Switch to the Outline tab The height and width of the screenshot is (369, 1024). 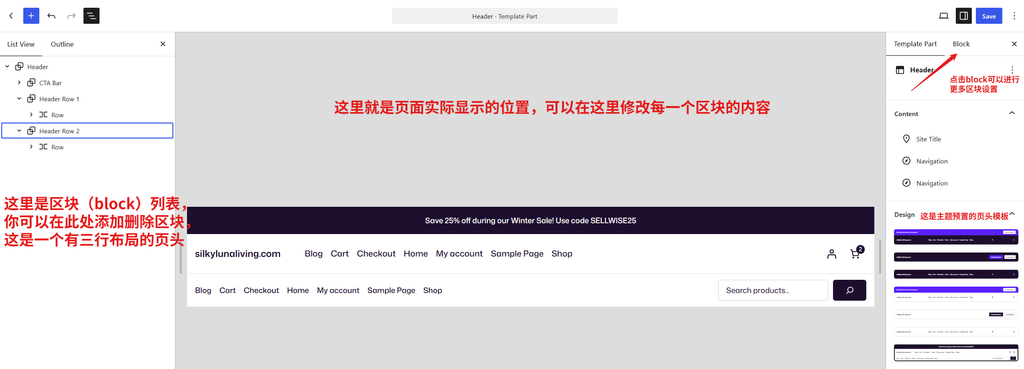pos(62,44)
